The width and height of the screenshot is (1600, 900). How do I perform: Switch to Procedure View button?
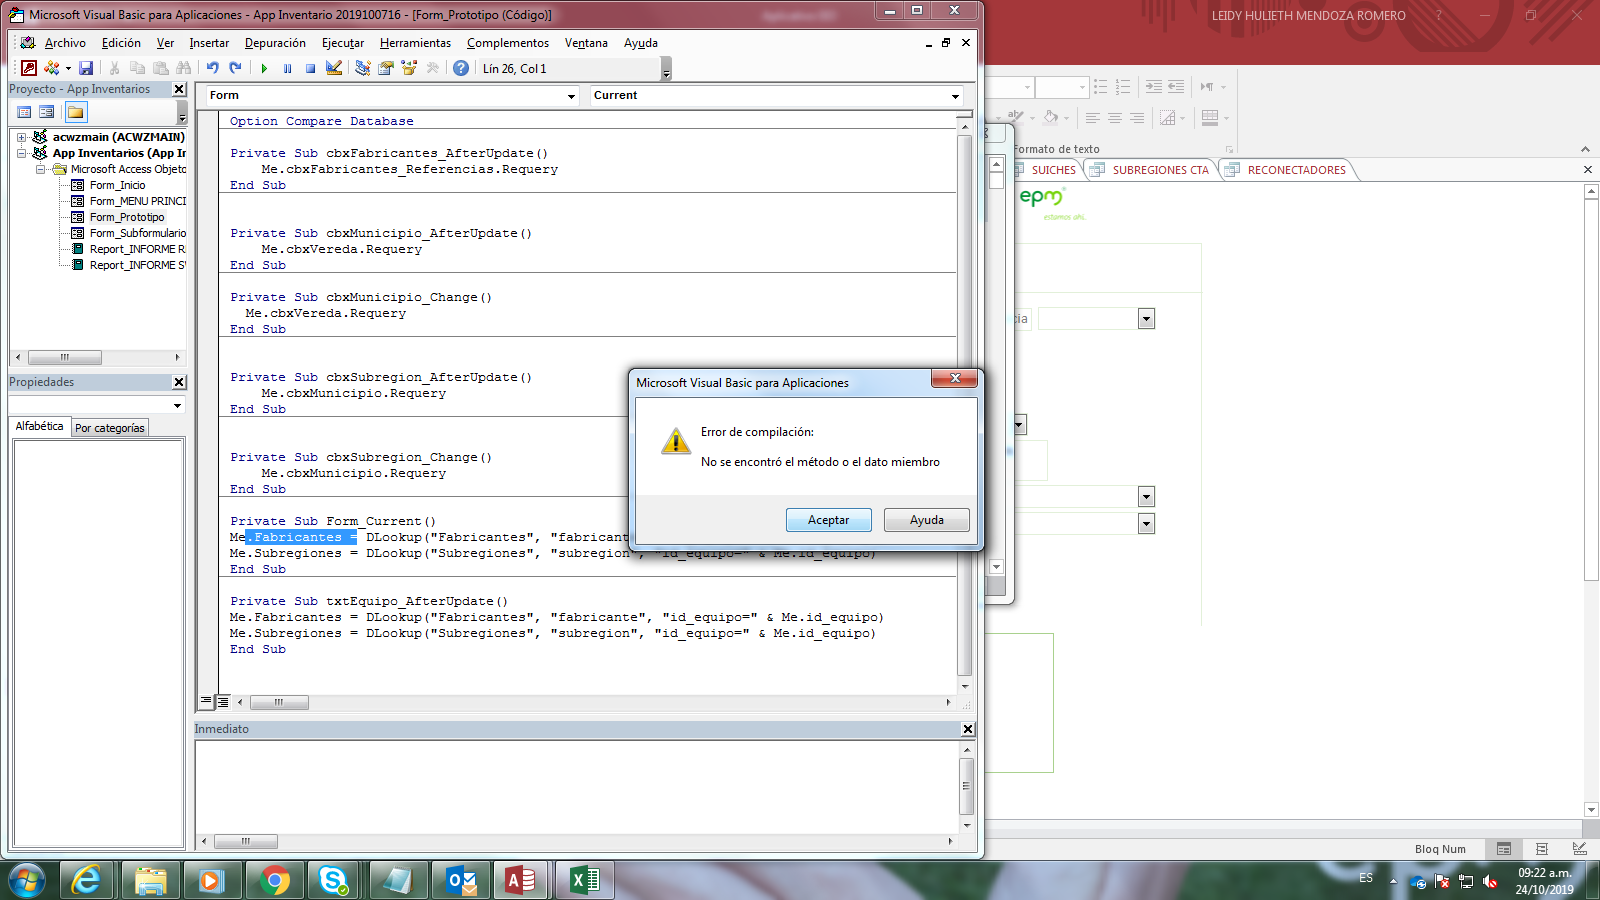click(x=206, y=702)
